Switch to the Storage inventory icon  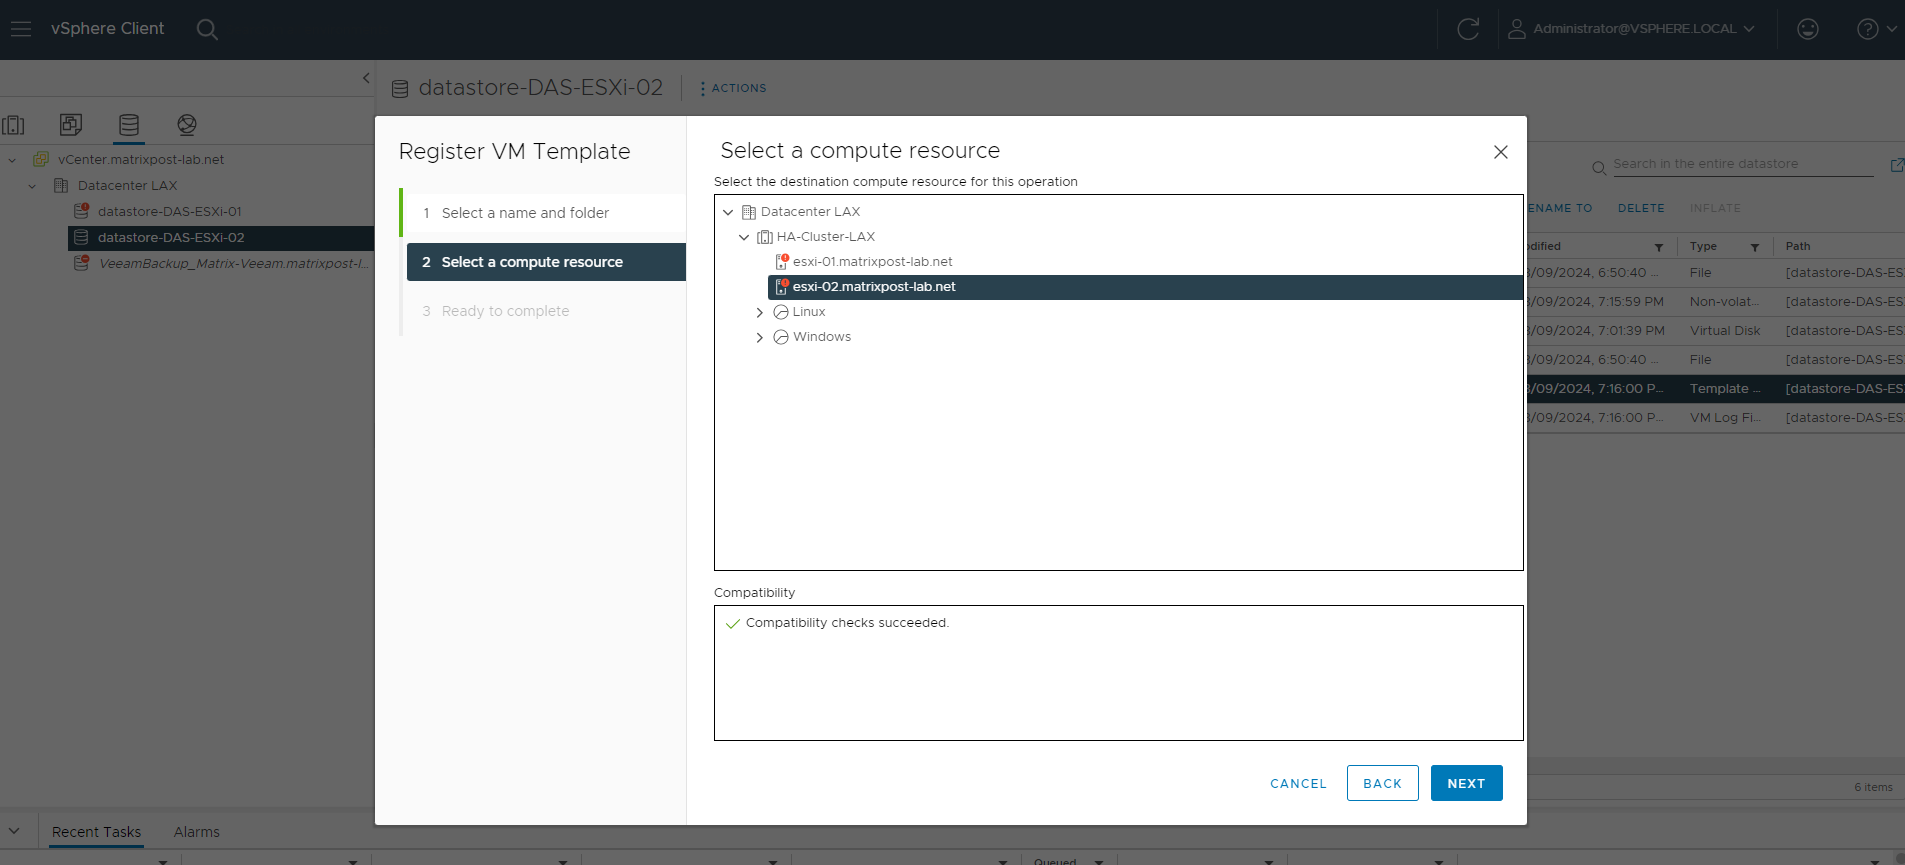(129, 125)
